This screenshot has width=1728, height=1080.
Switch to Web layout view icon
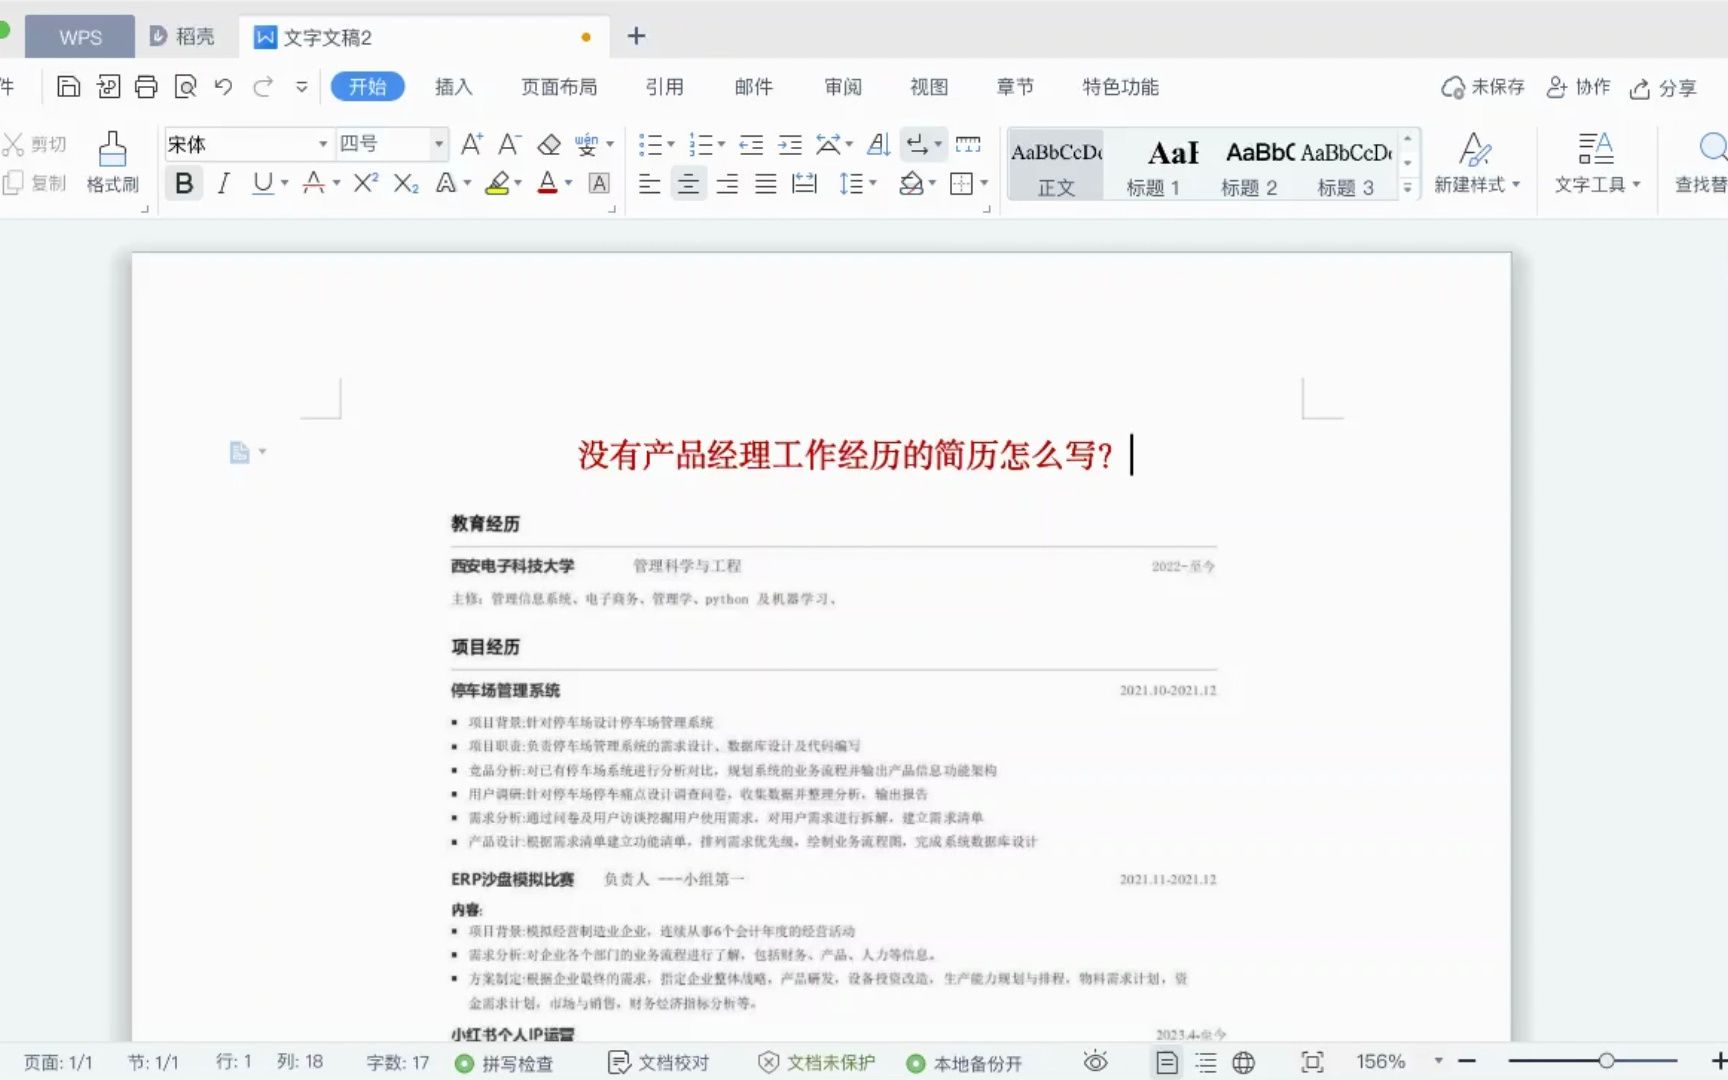(1244, 1062)
